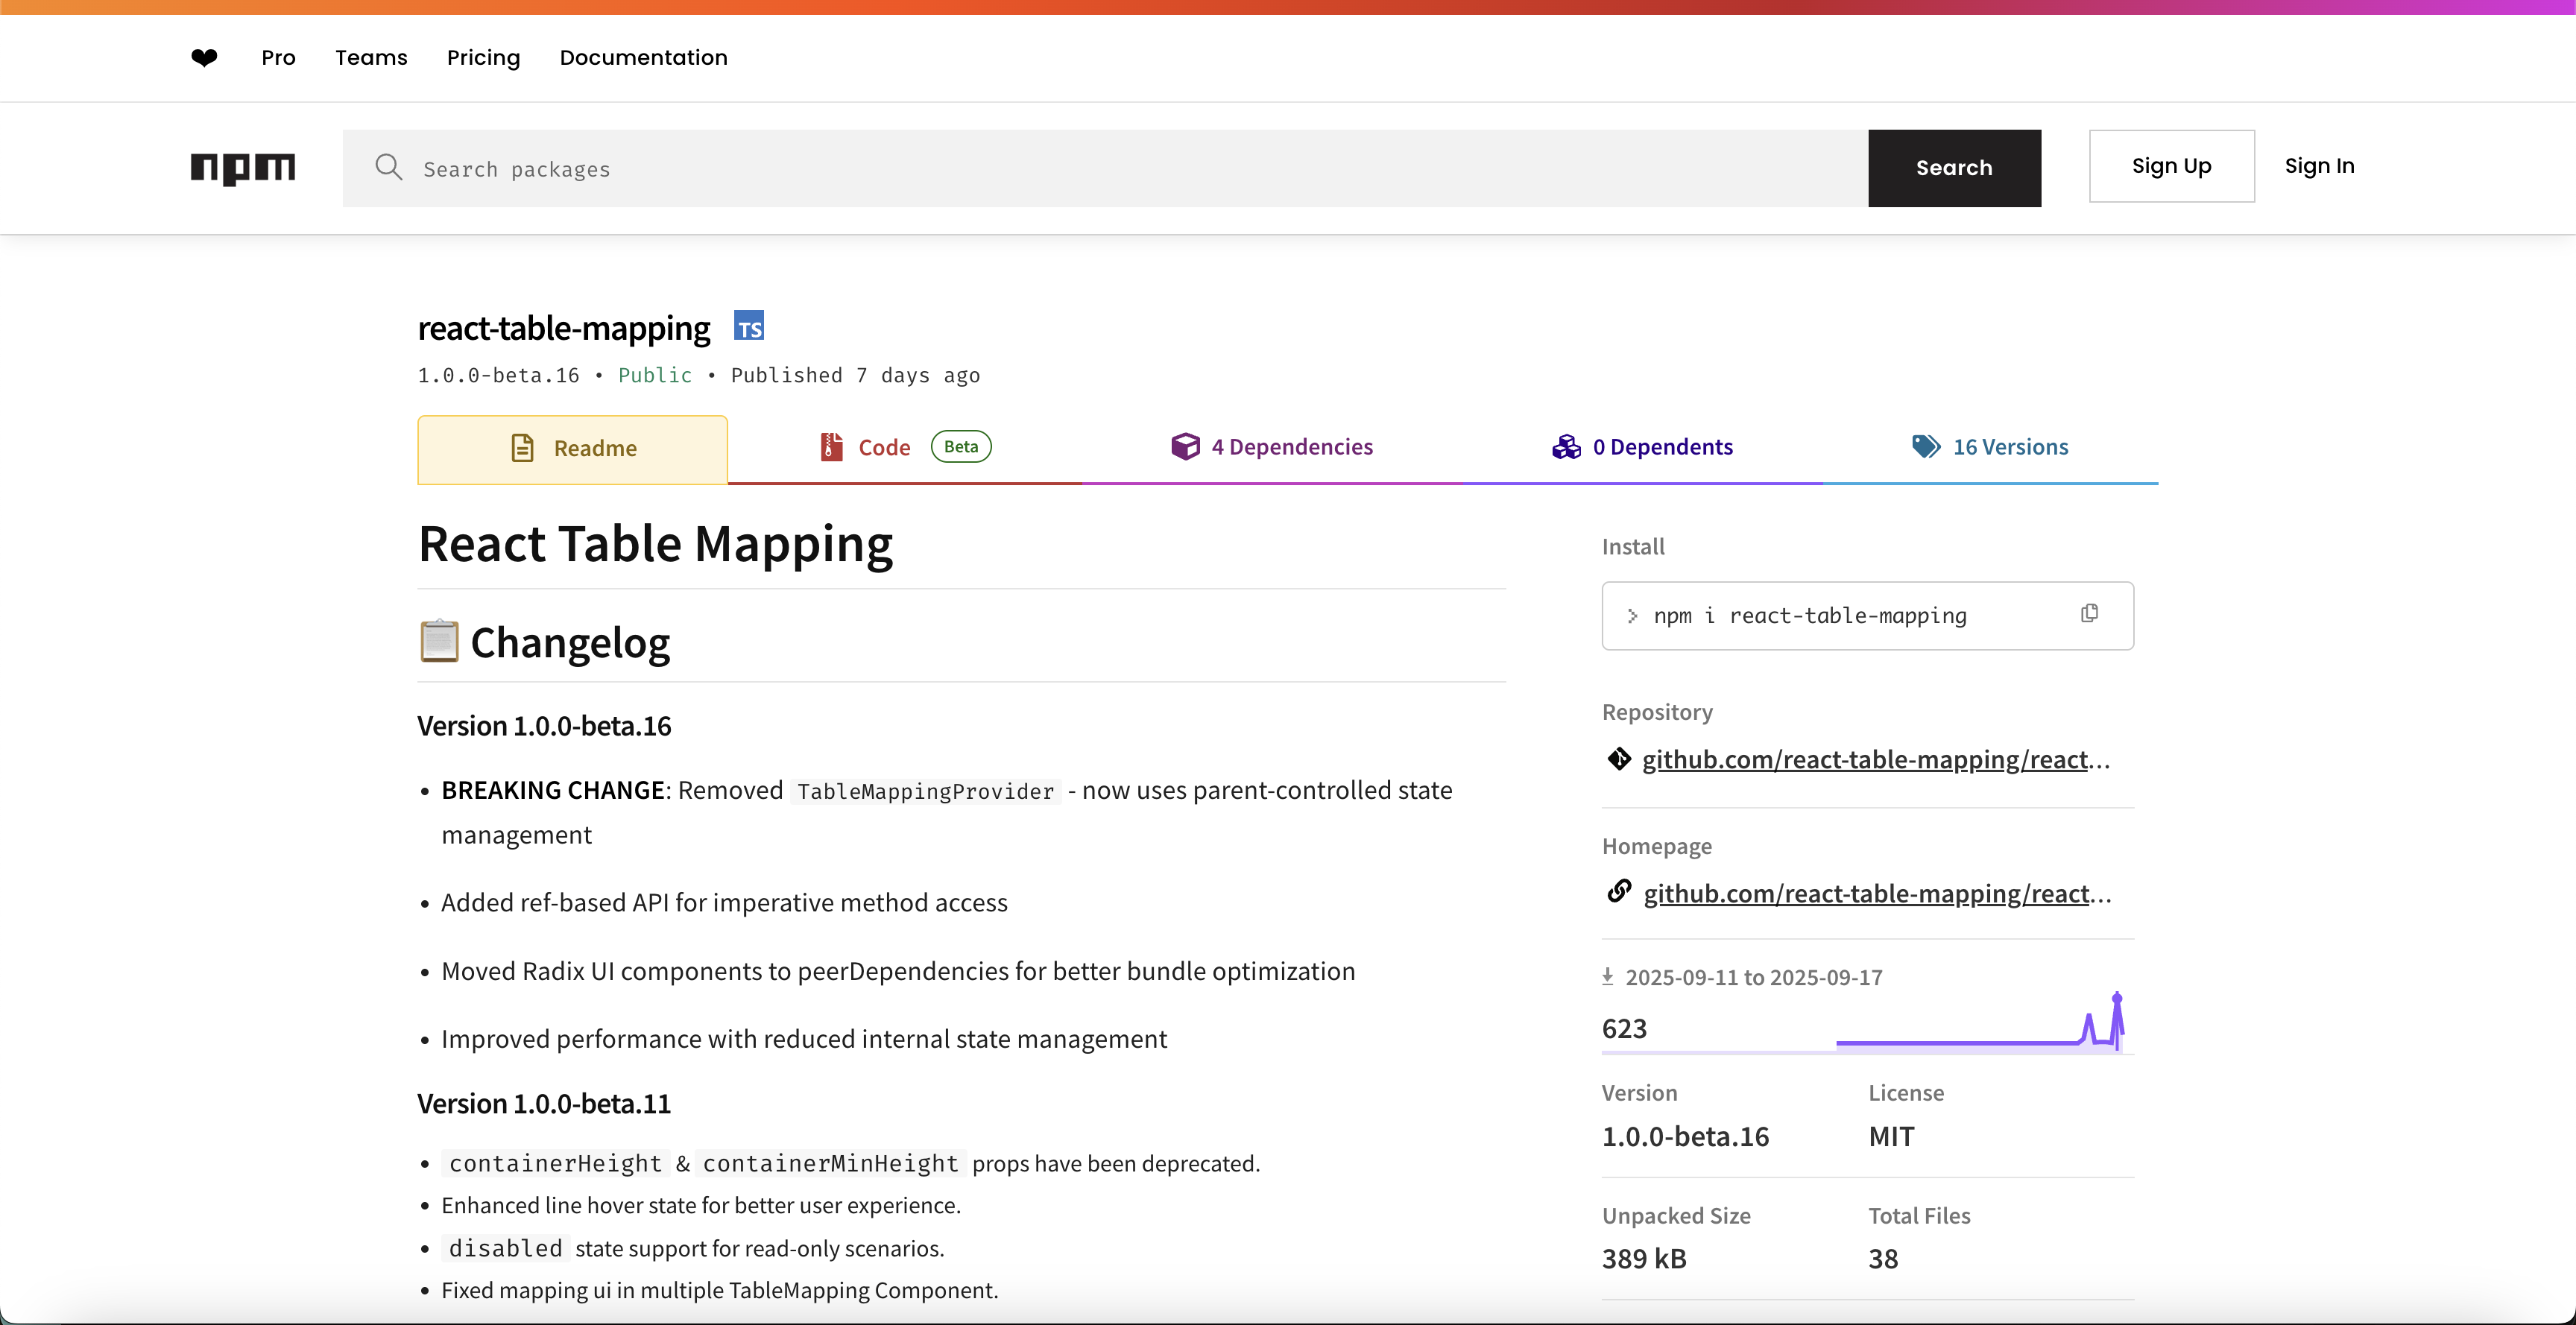This screenshot has height=1325, width=2576.
Task: Go to Documentation in top nav
Action: pyautogui.click(x=643, y=58)
